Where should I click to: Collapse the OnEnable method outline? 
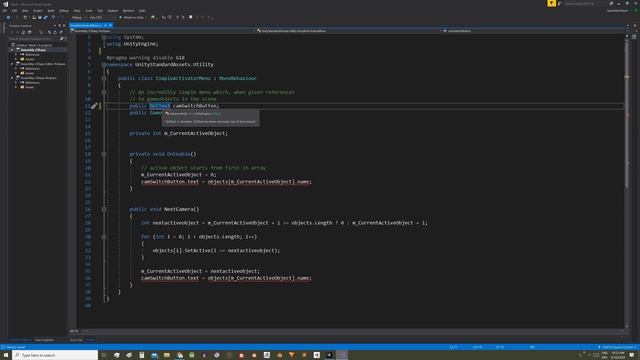(104, 154)
